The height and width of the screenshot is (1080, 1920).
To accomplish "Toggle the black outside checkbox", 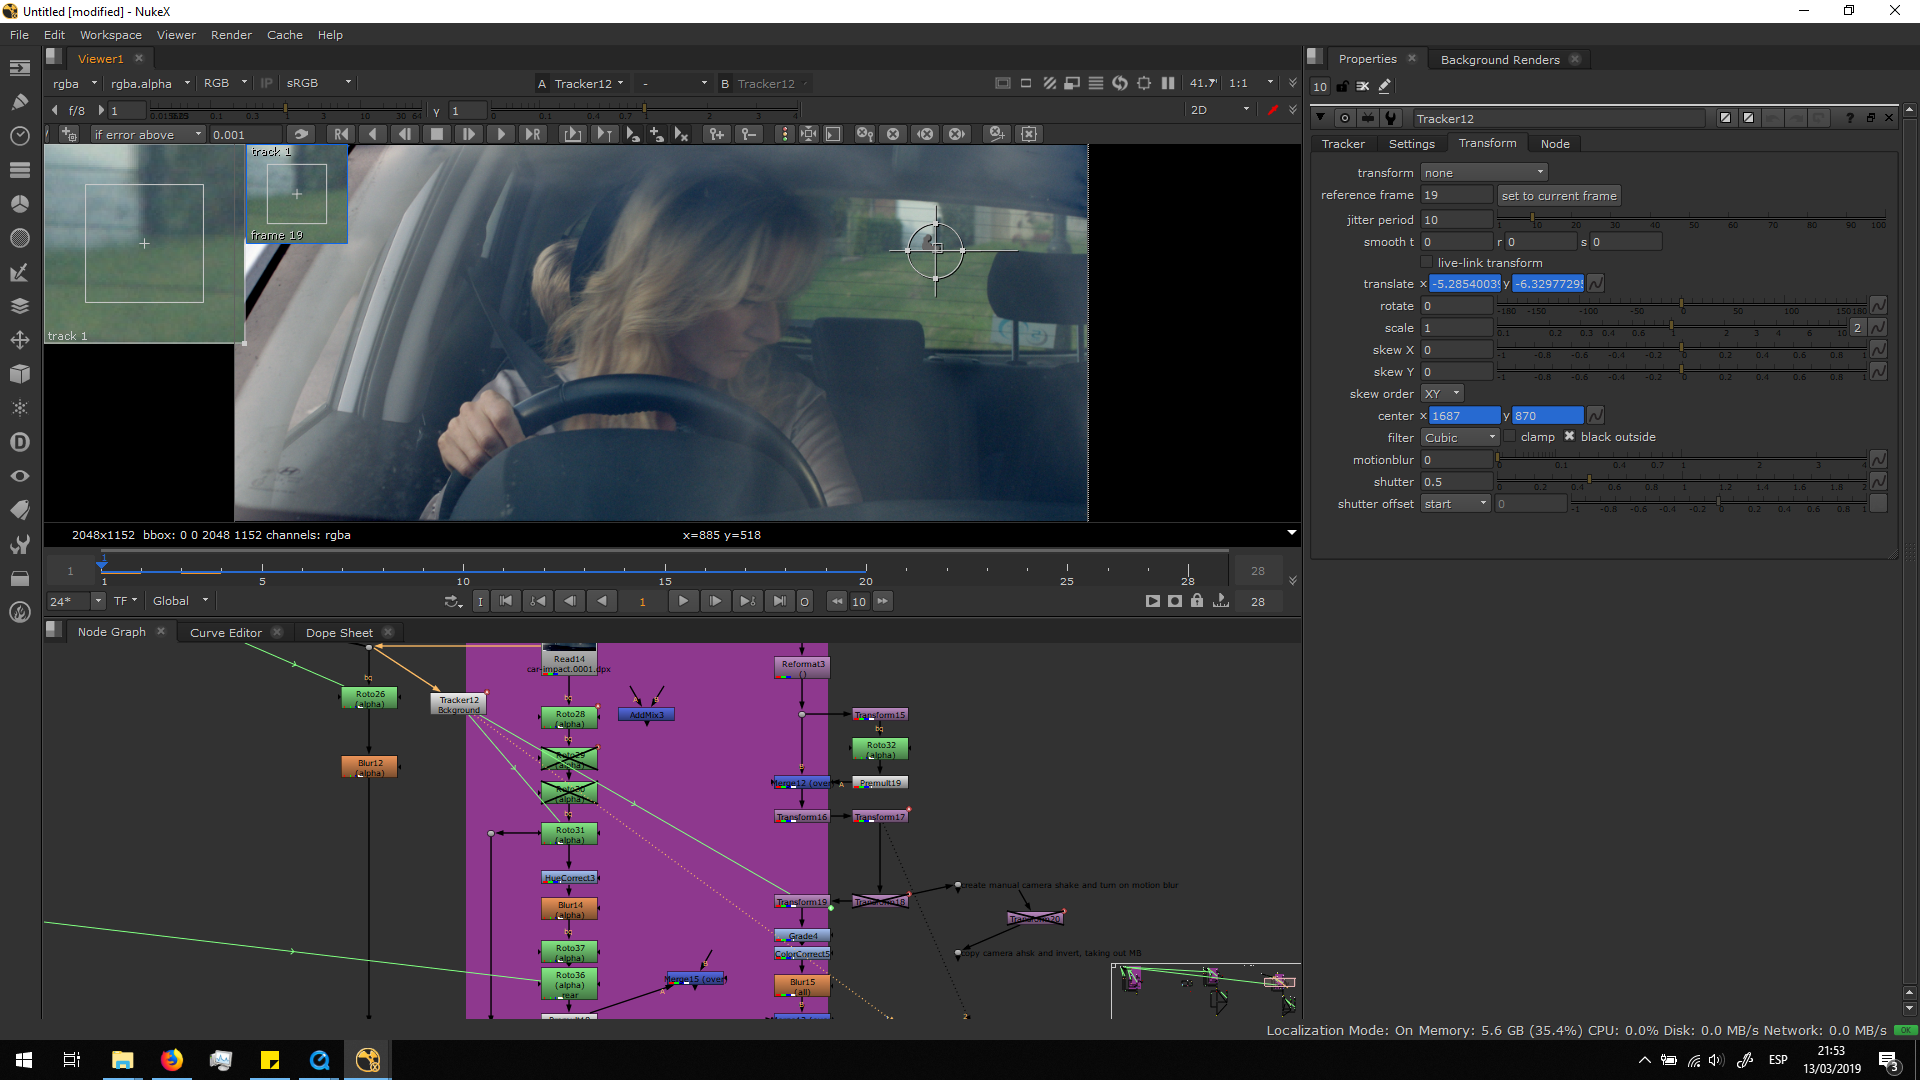I will [1569, 437].
